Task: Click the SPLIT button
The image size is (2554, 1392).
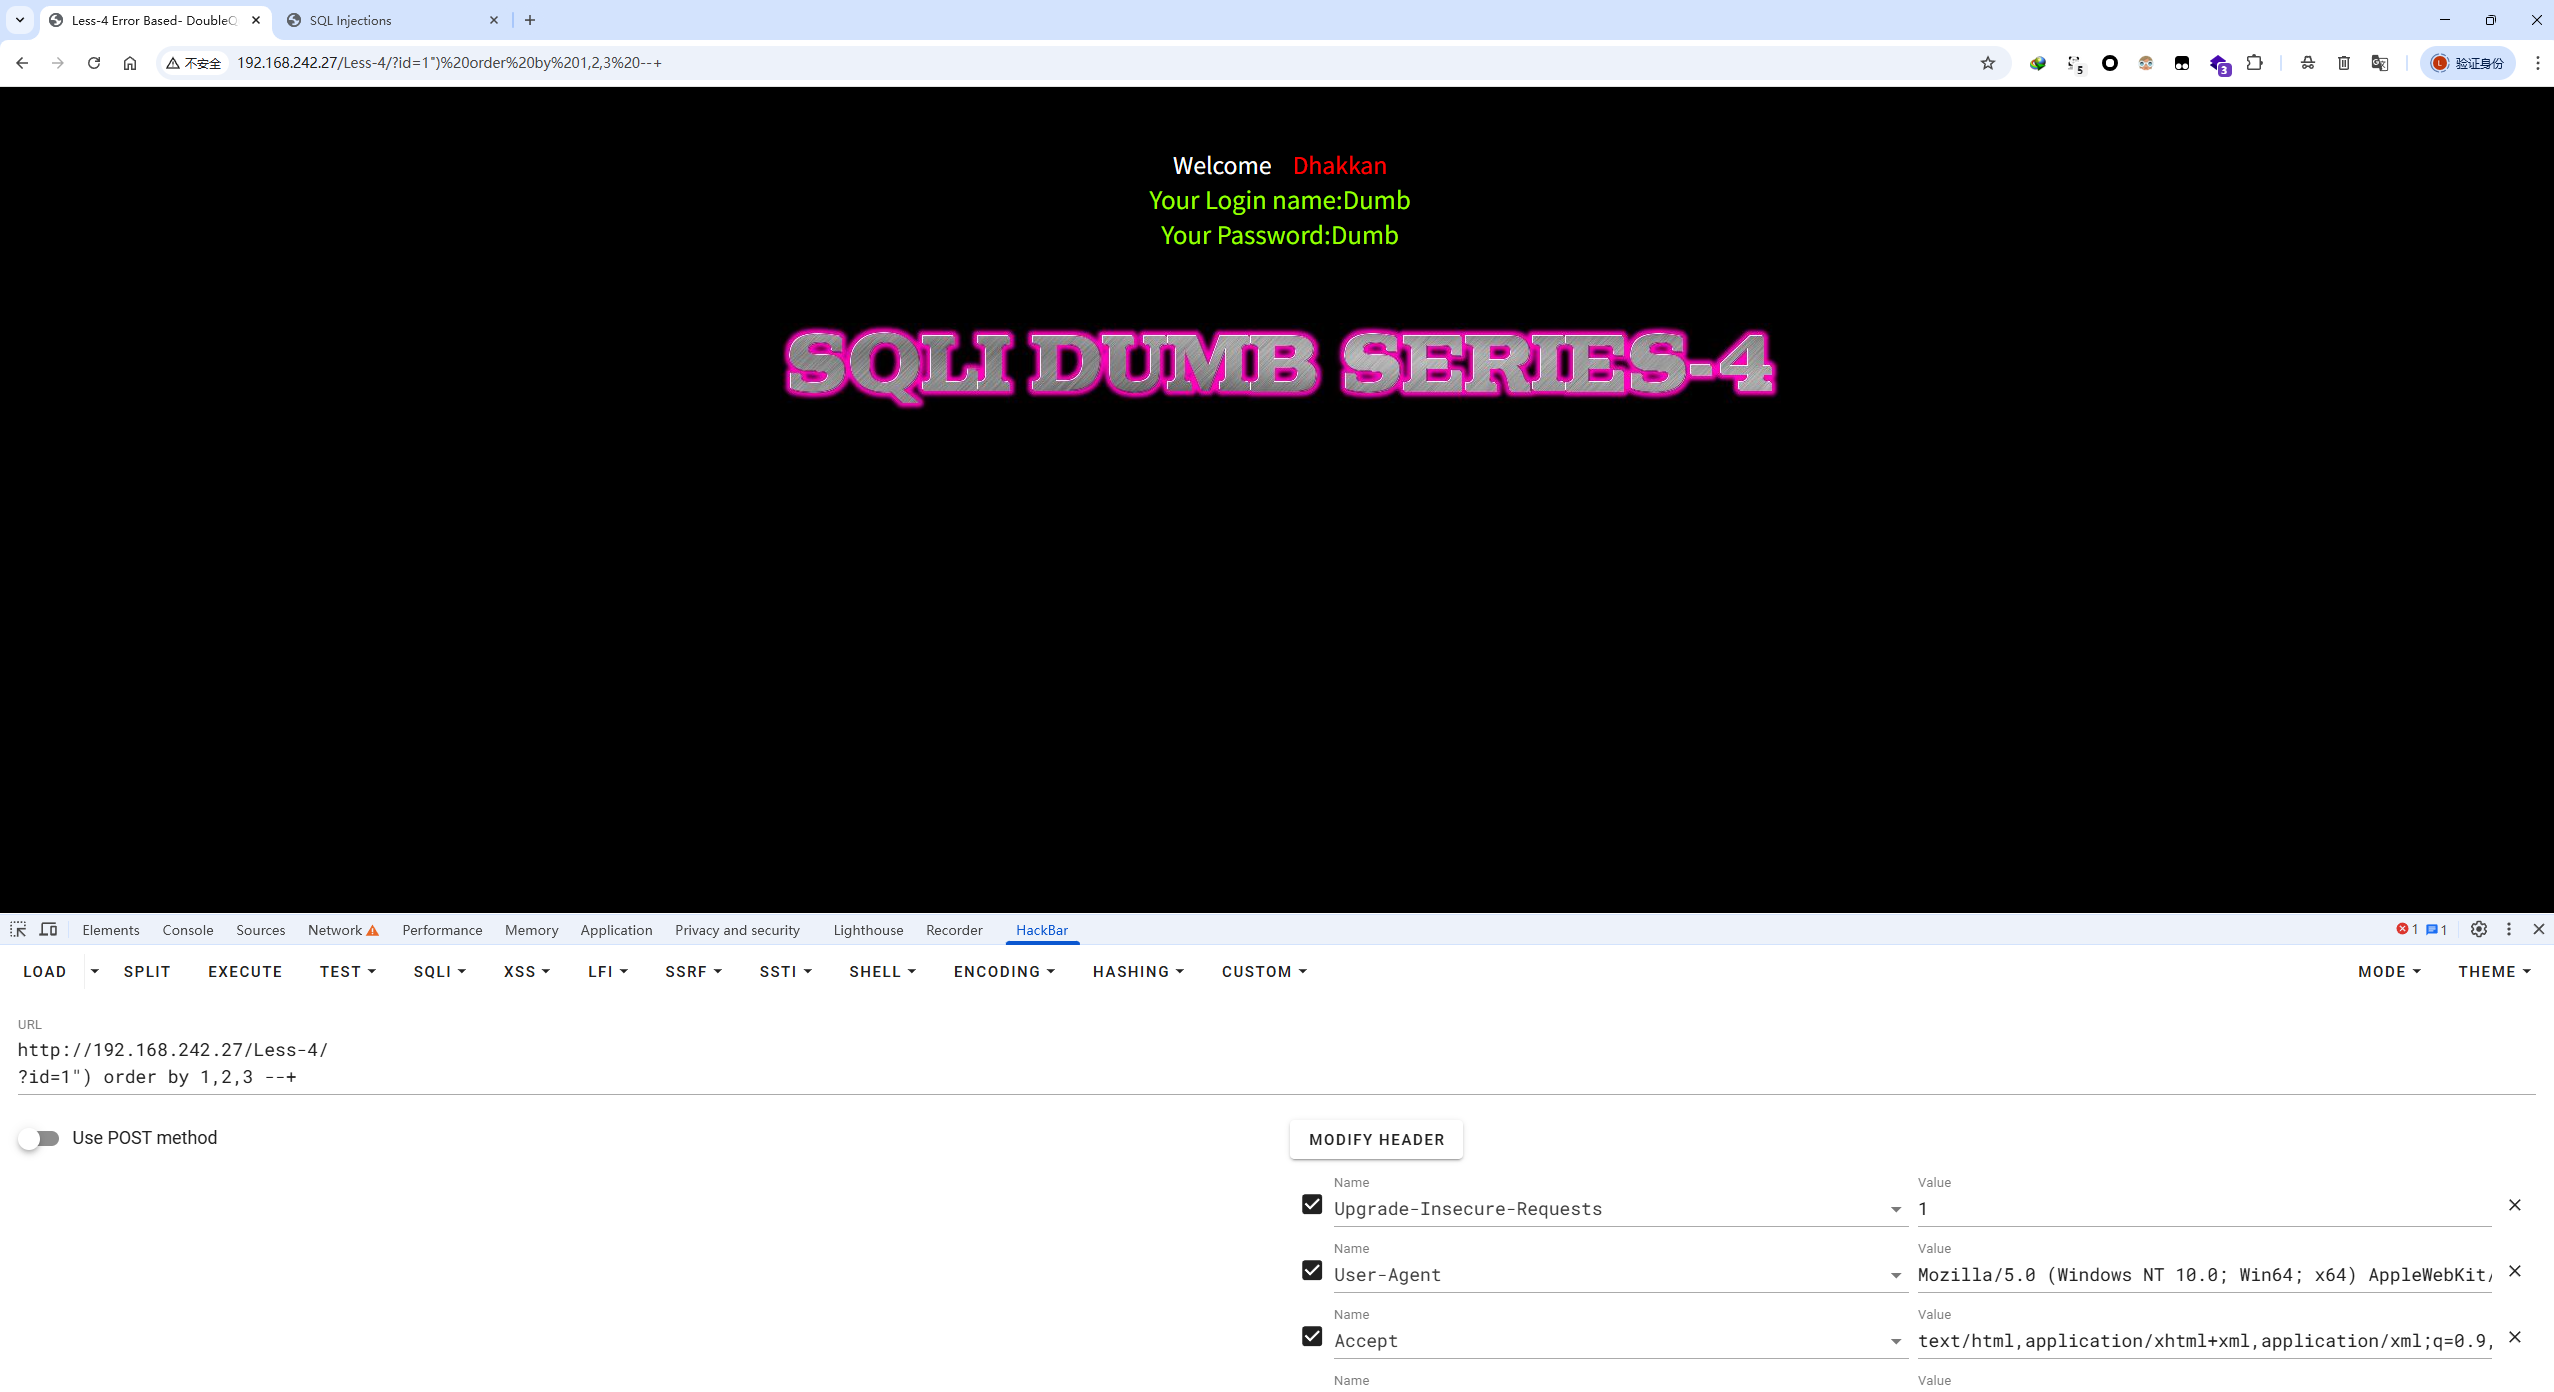Action: tap(147, 971)
